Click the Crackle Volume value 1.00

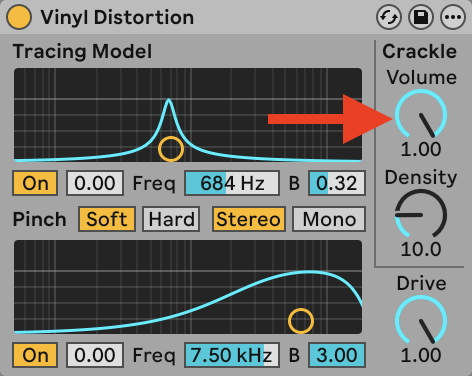(421, 149)
